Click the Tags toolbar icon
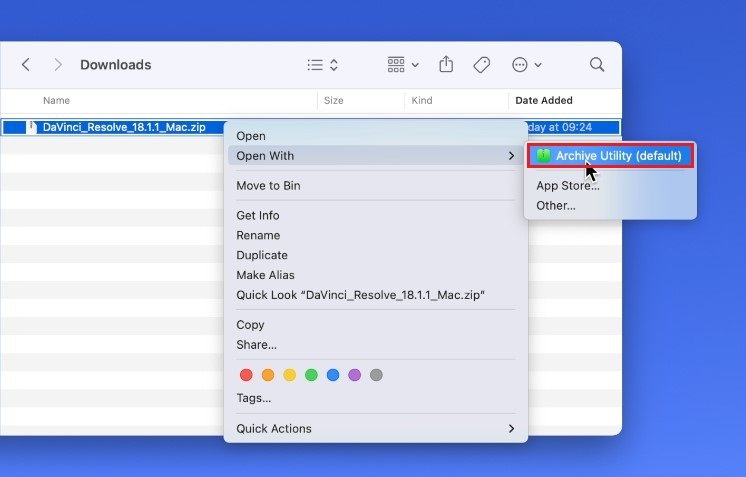The width and height of the screenshot is (746, 477). (x=481, y=65)
